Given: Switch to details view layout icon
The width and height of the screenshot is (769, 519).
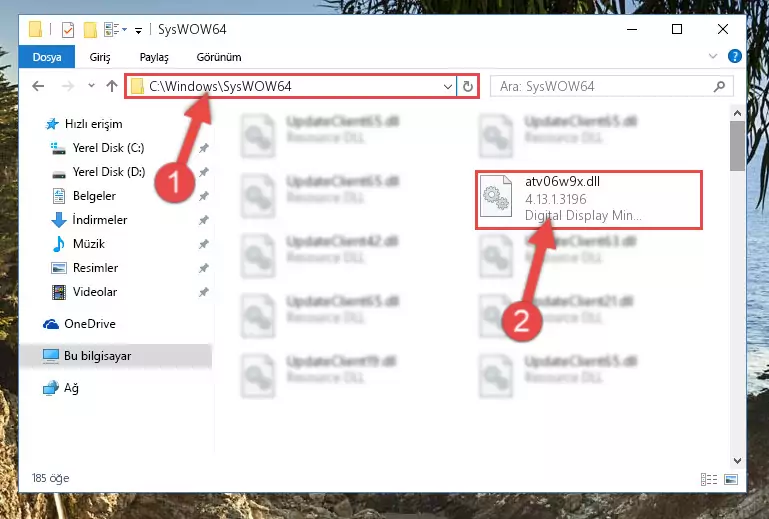Looking at the screenshot, I should point(709,479).
